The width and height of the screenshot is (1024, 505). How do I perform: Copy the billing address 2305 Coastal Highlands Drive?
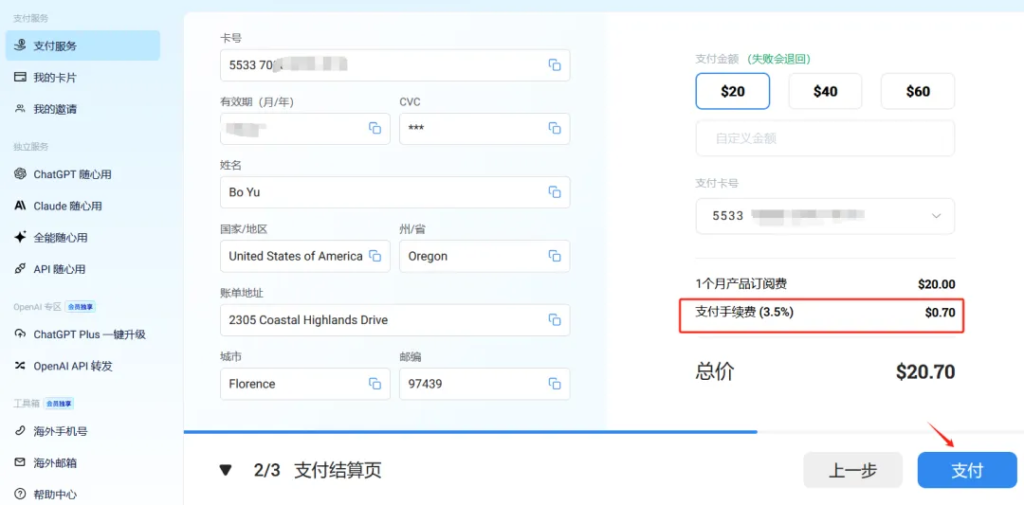pos(554,320)
